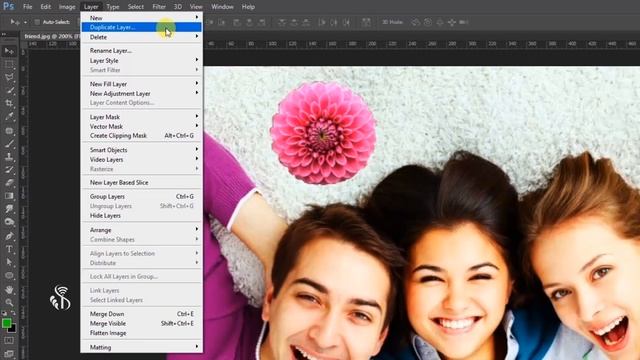Open the Filter menu
640x360 pixels.
pyautogui.click(x=159, y=7)
